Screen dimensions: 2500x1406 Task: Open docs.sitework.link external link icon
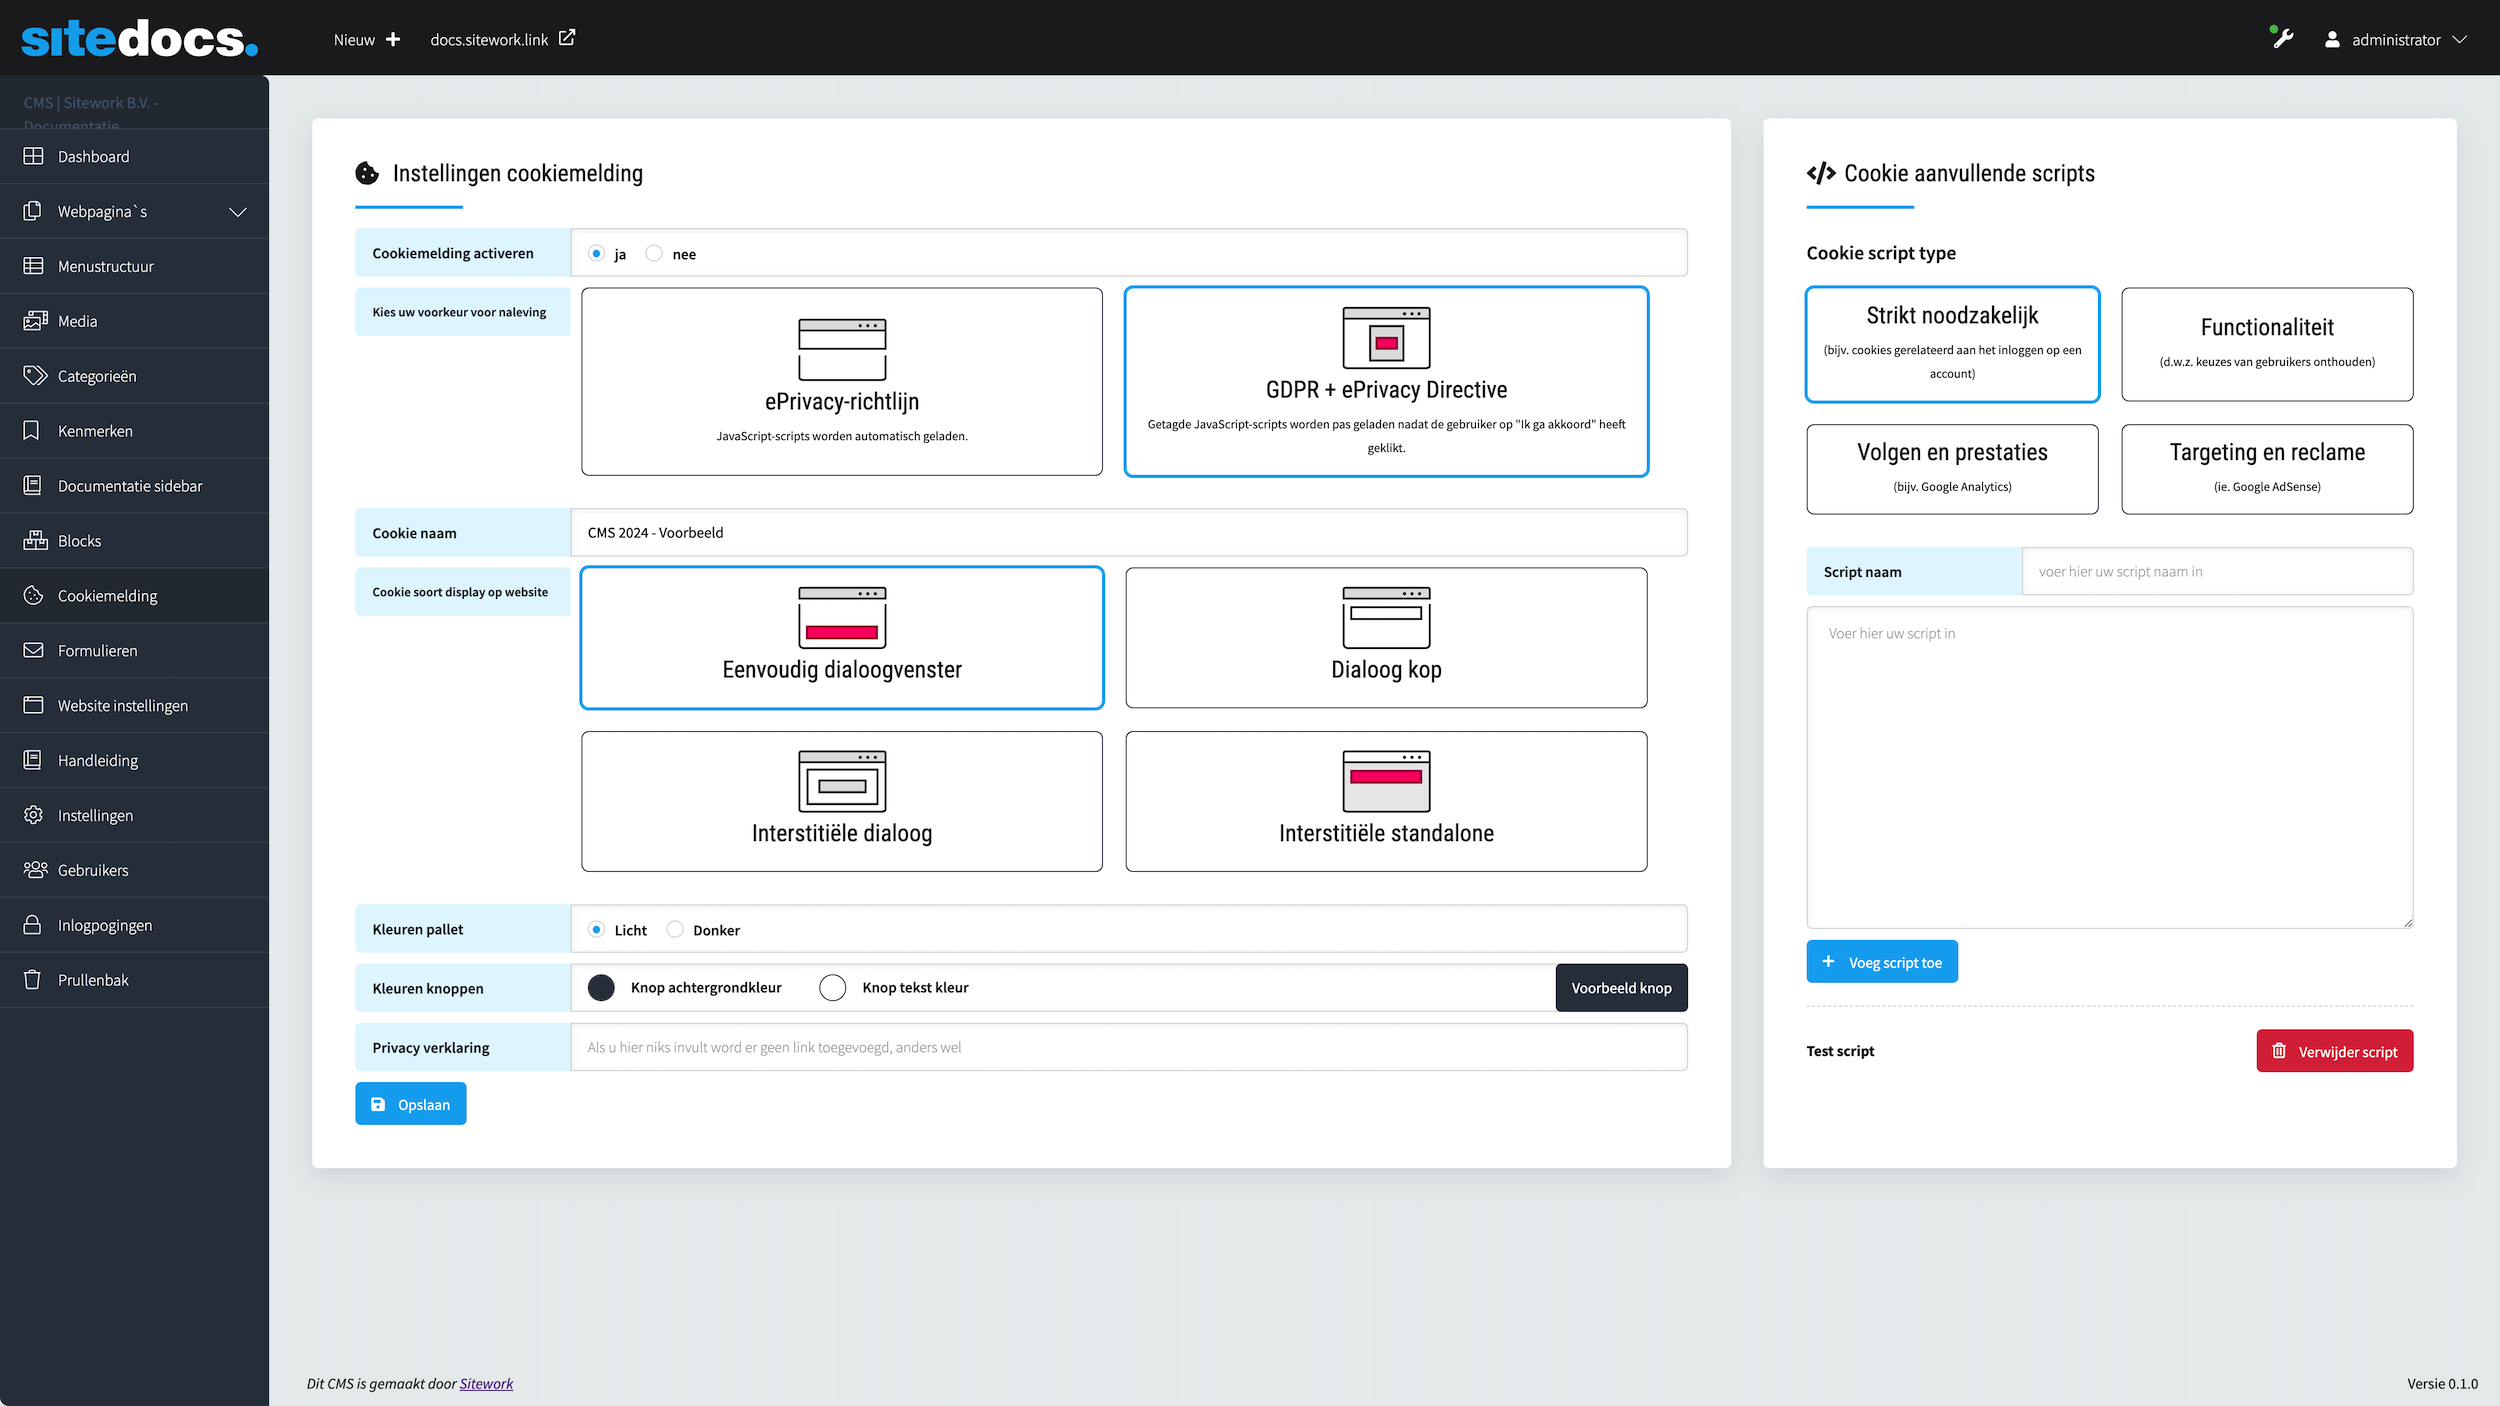[x=567, y=38]
